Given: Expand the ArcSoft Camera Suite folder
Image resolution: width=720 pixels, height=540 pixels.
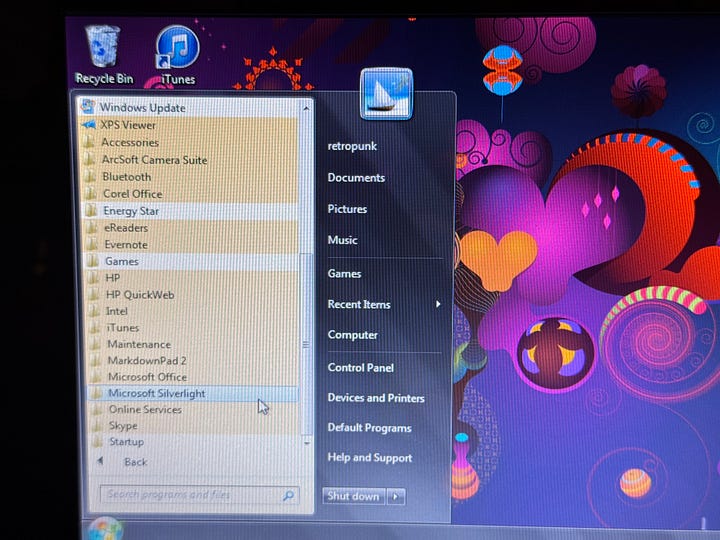Looking at the screenshot, I should coord(190,160).
